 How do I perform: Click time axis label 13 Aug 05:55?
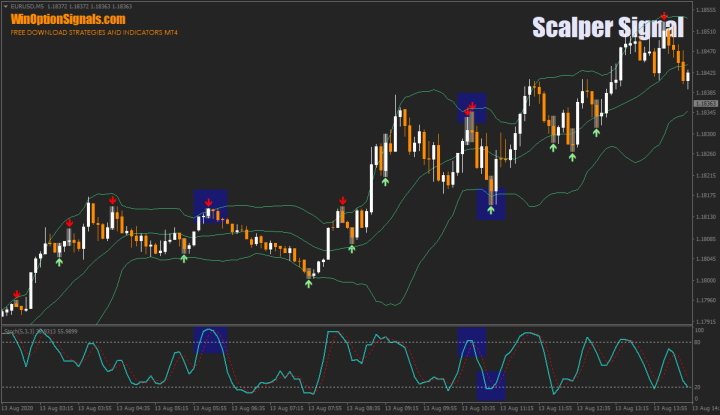point(210,408)
